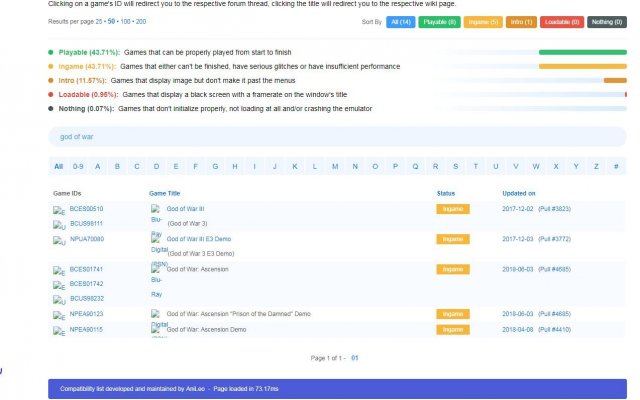640x400 pixels.
Task: Open forum thread for BCUS98111
Action: [86, 224]
